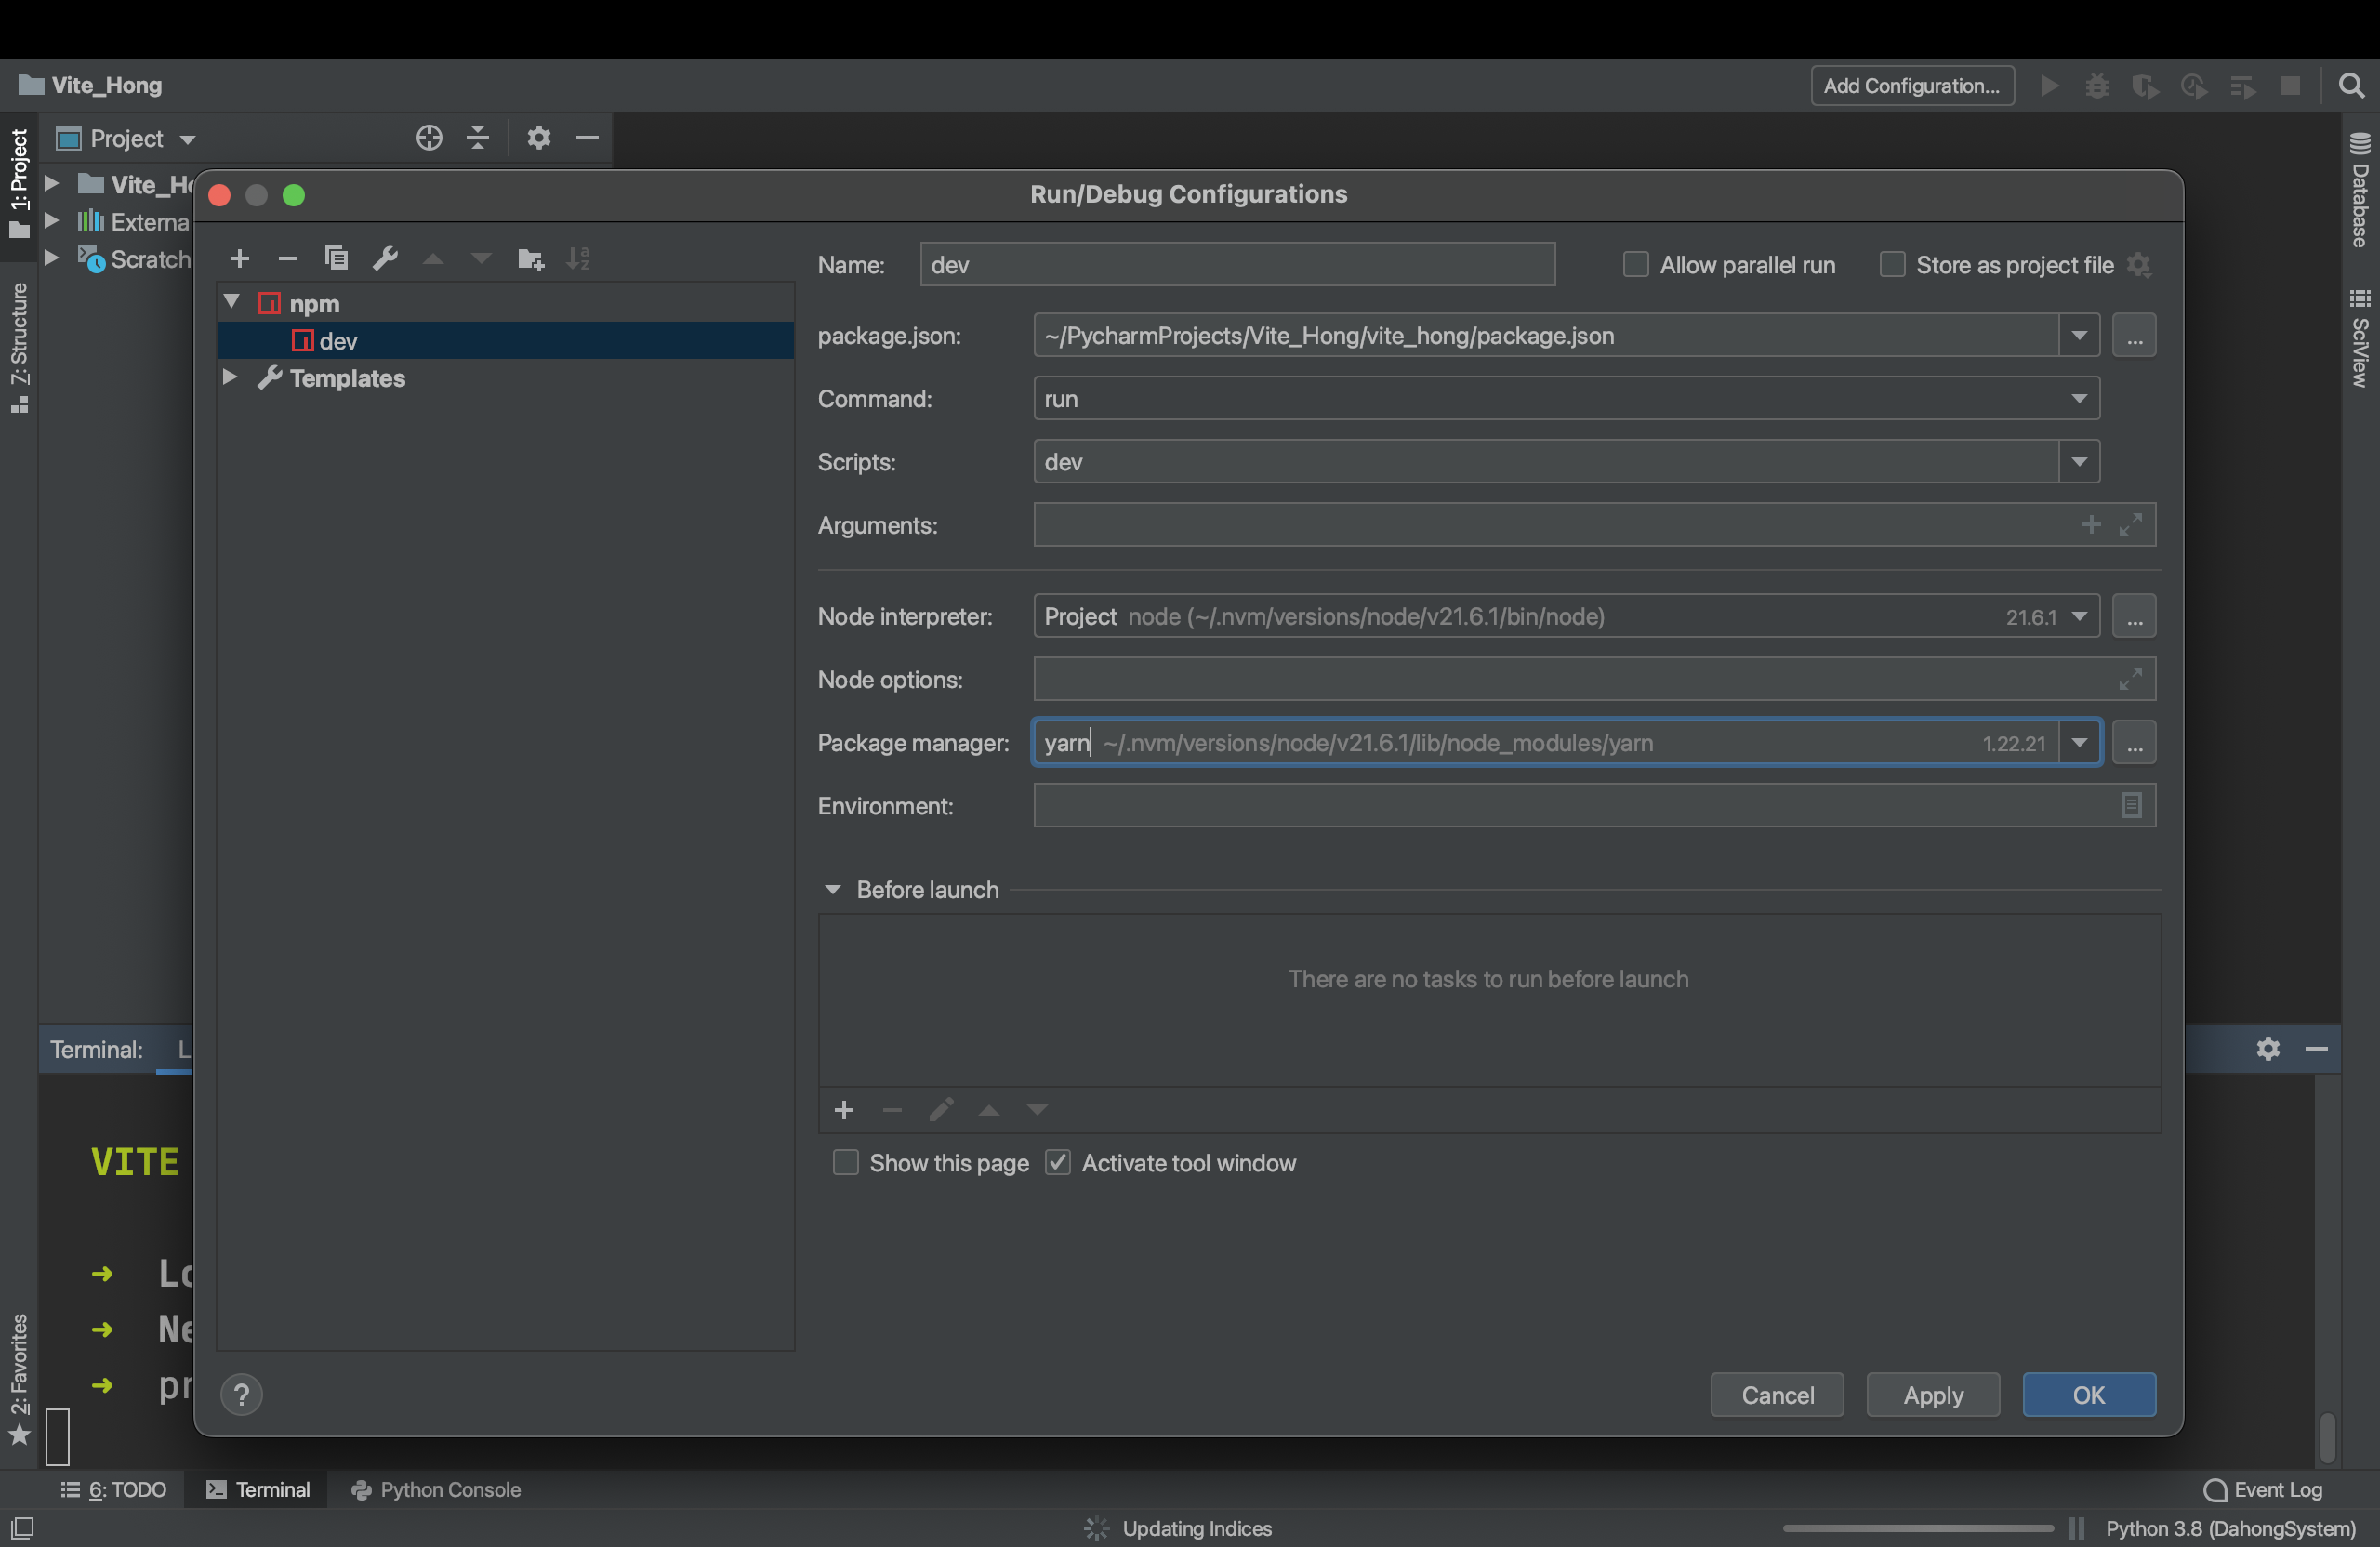Image resolution: width=2380 pixels, height=1547 pixels.
Task: Copy the selected configuration
Action: coord(336,259)
